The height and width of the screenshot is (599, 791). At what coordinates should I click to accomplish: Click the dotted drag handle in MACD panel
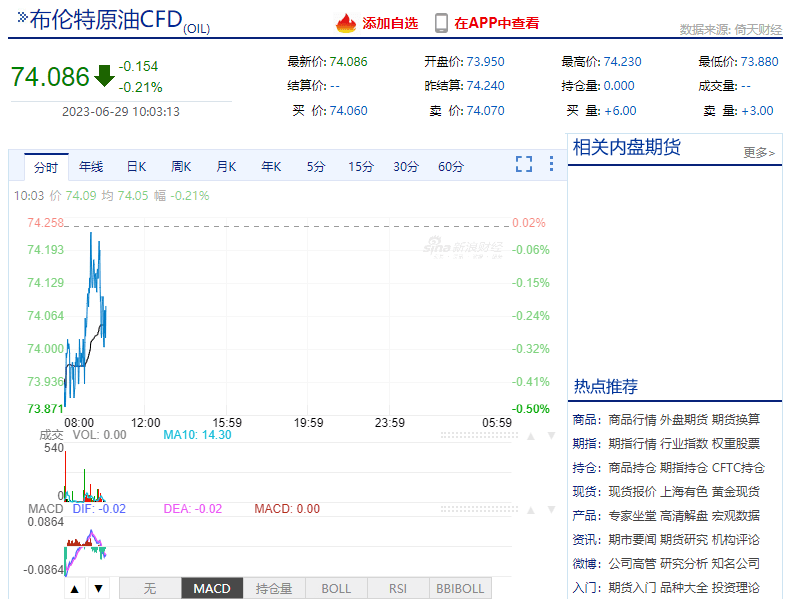click(479, 509)
